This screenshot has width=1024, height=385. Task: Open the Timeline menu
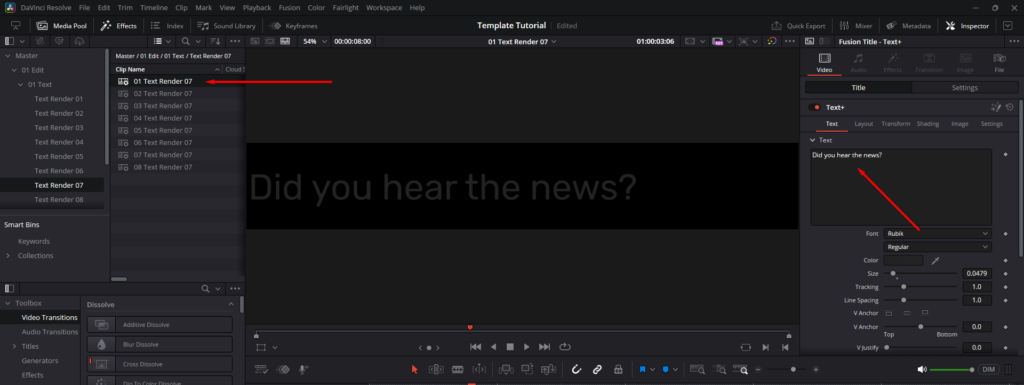pyautogui.click(x=154, y=8)
